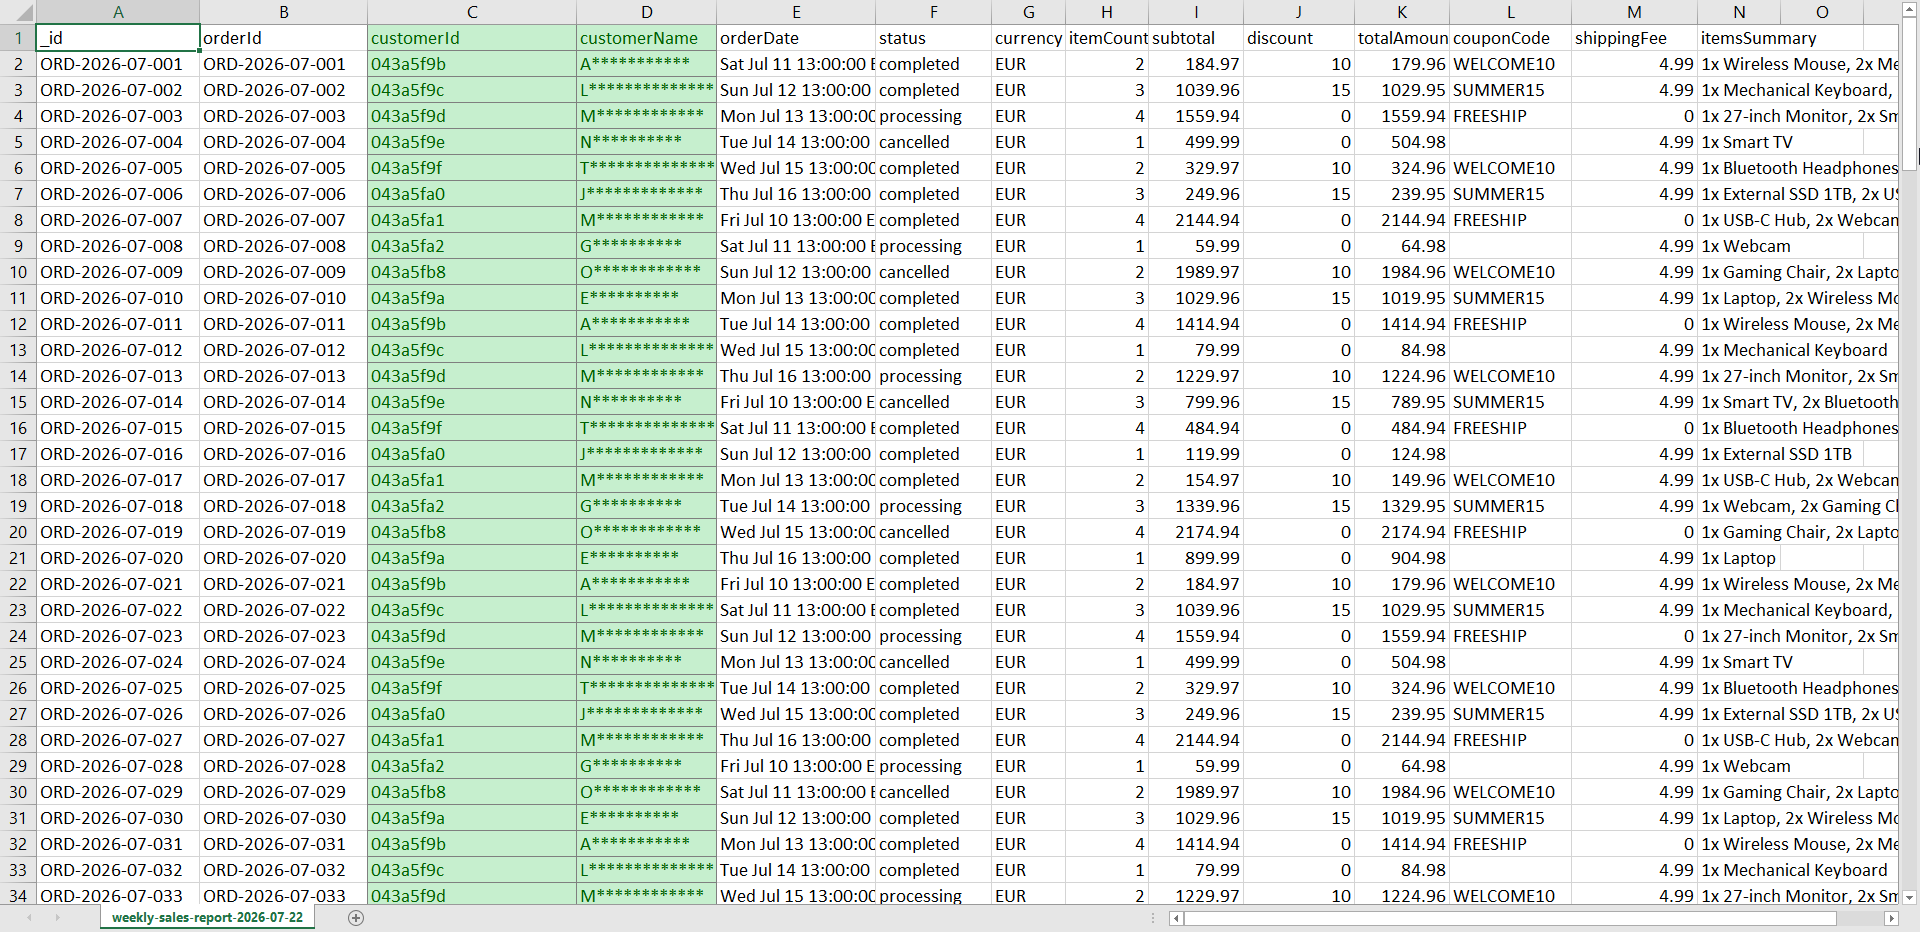The height and width of the screenshot is (932, 1920).
Task: Select cell B5 with ORD-2026-07-004
Action: [283, 142]
